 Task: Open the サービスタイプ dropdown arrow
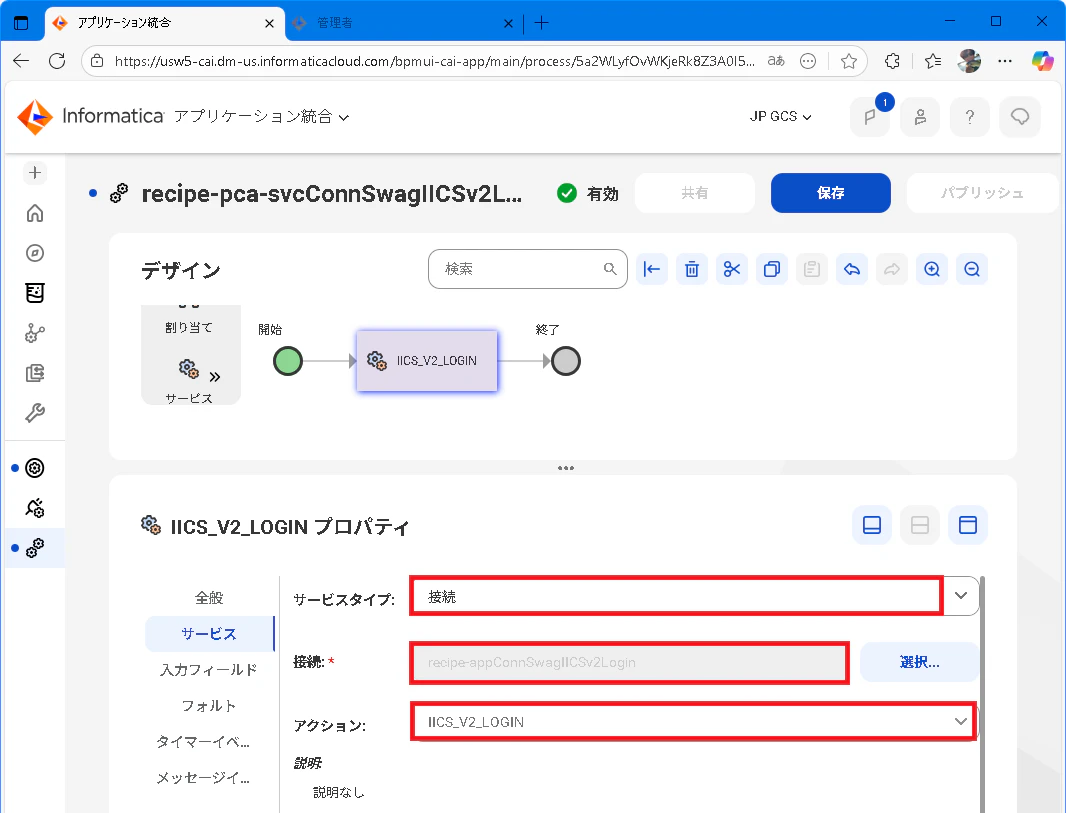[x=961, y=595]
